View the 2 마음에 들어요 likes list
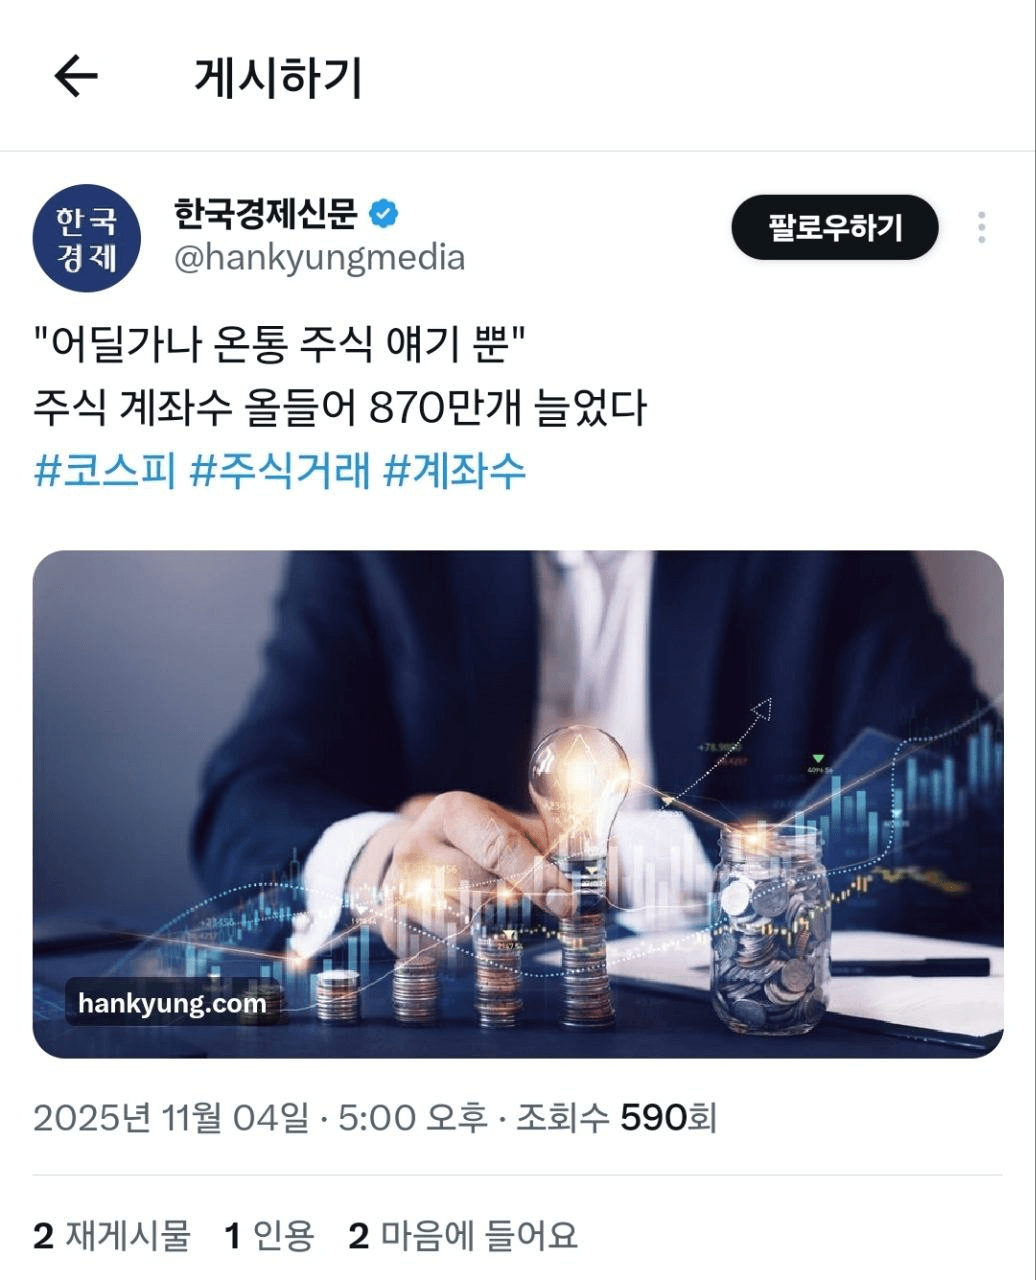The width and height of the screenshot is (1036, 1280). pyautogui.click(x=463, y=1236)
